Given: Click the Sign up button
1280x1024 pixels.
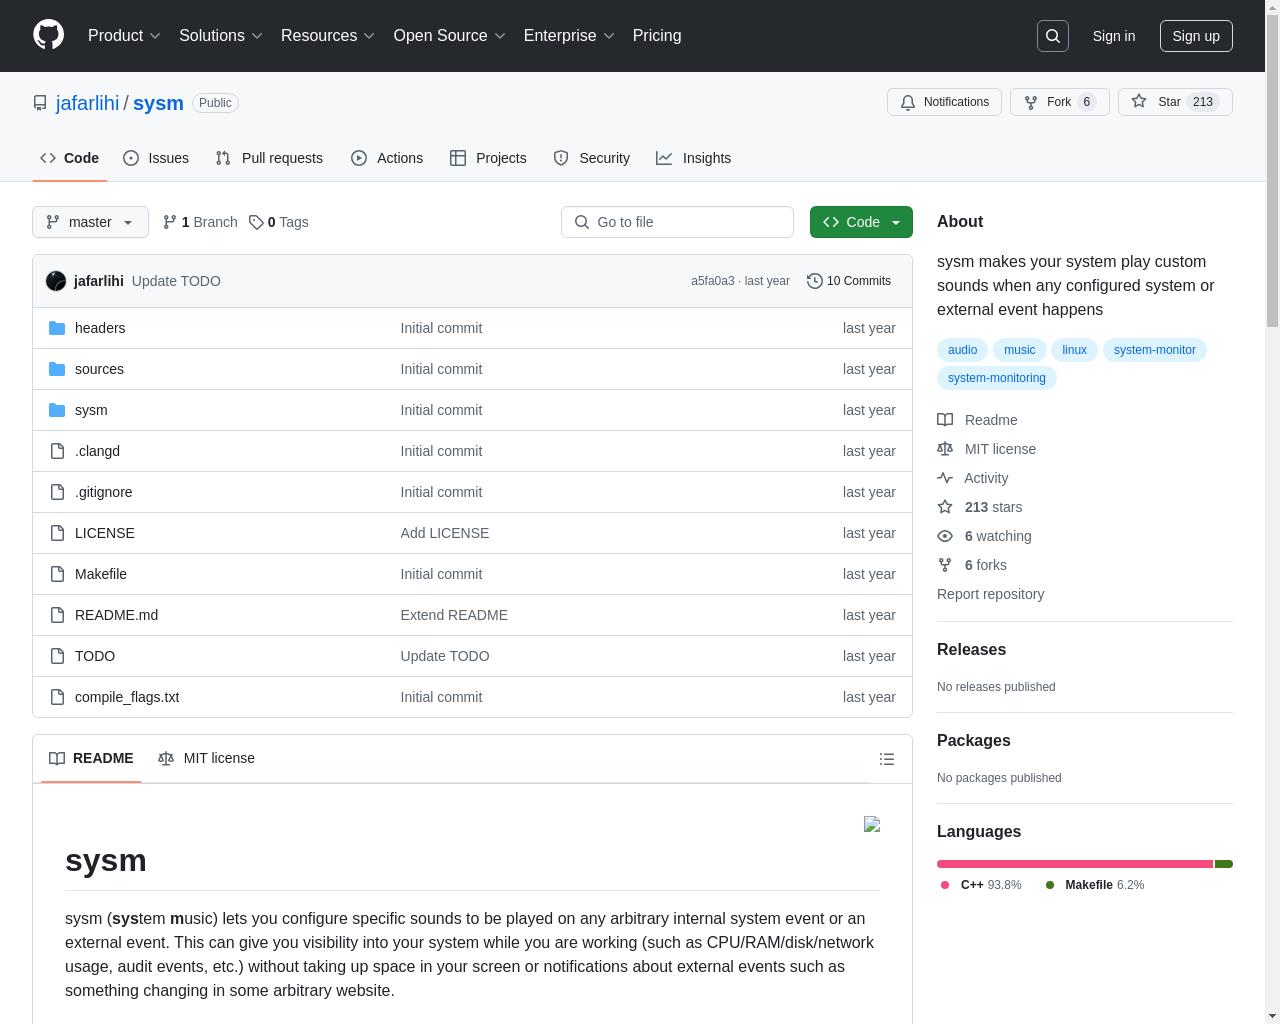Looking at the screenshot, I should click(x=1196, y=36).
